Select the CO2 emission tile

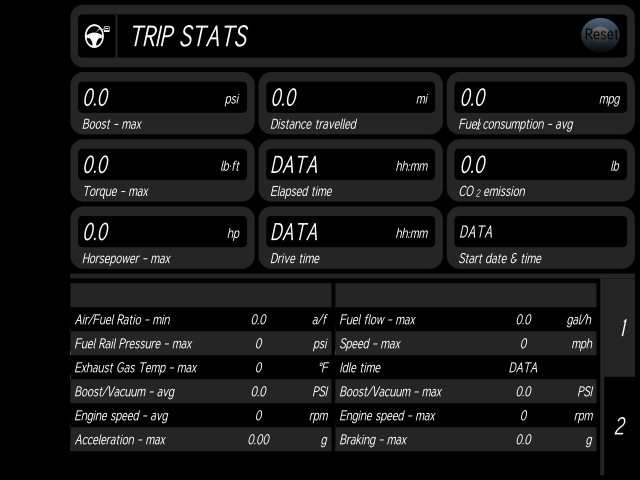pos(540,171)
